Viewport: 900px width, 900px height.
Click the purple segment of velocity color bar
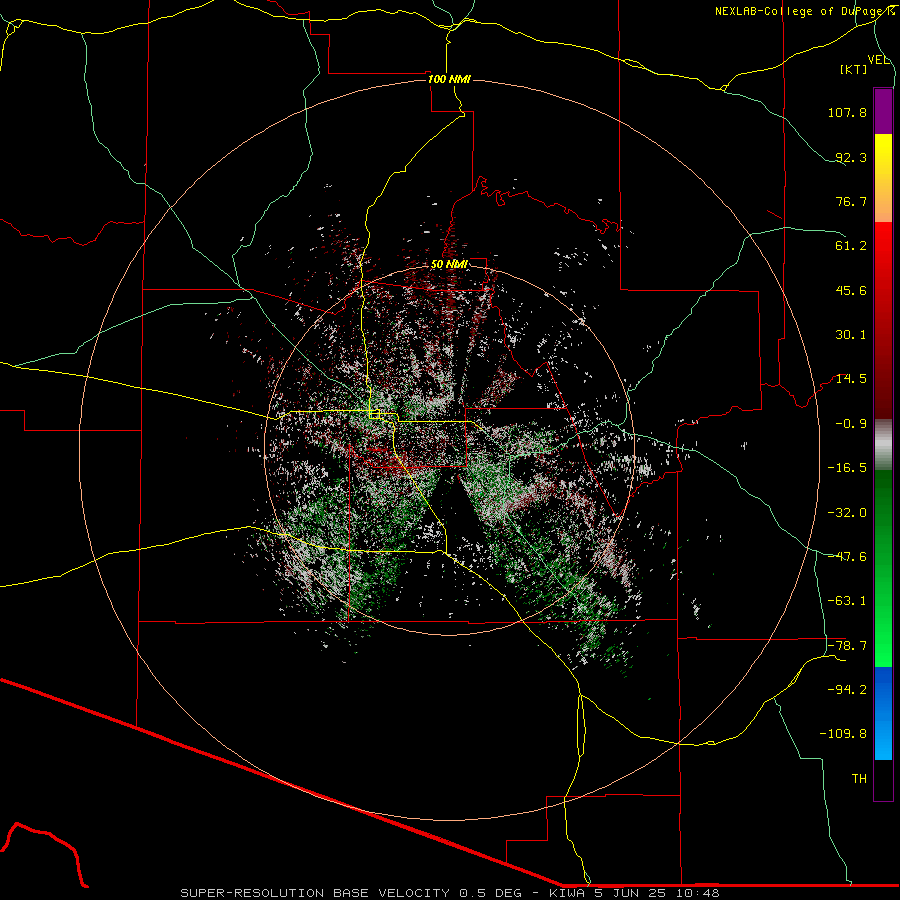pos(883,111)
